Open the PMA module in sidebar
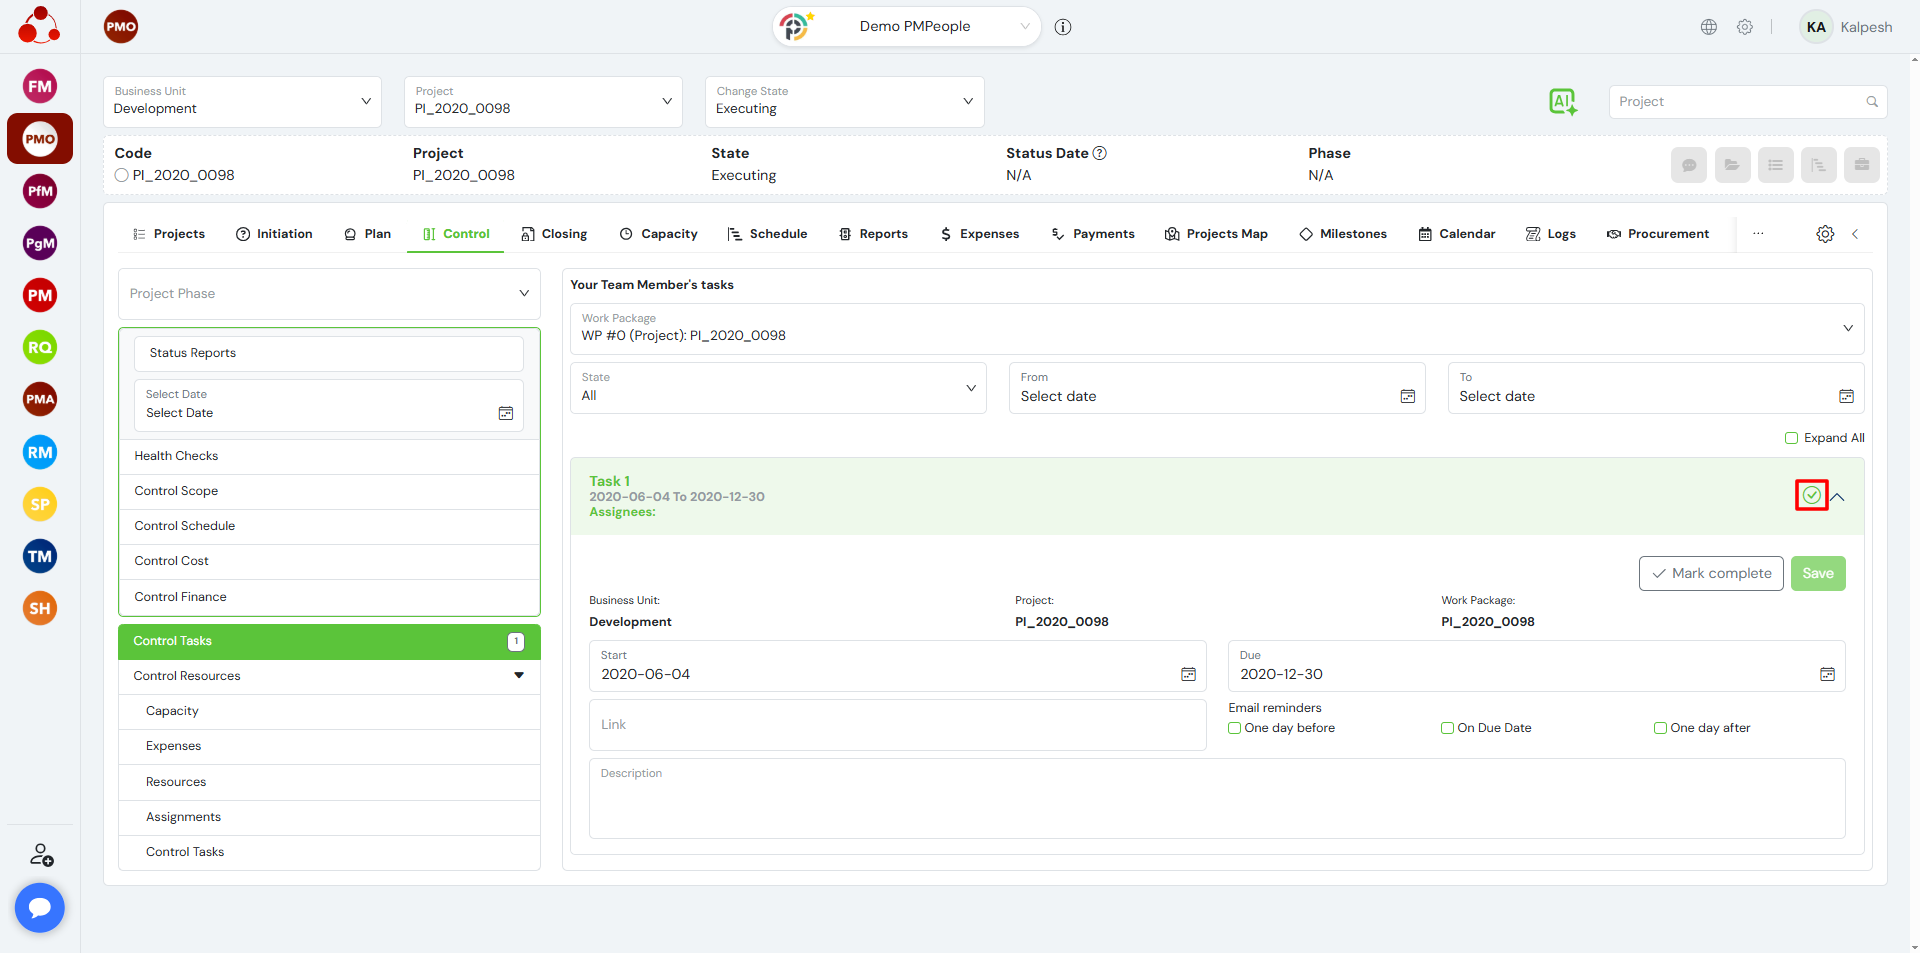The image size is (1920, 953). pos(40,399)
